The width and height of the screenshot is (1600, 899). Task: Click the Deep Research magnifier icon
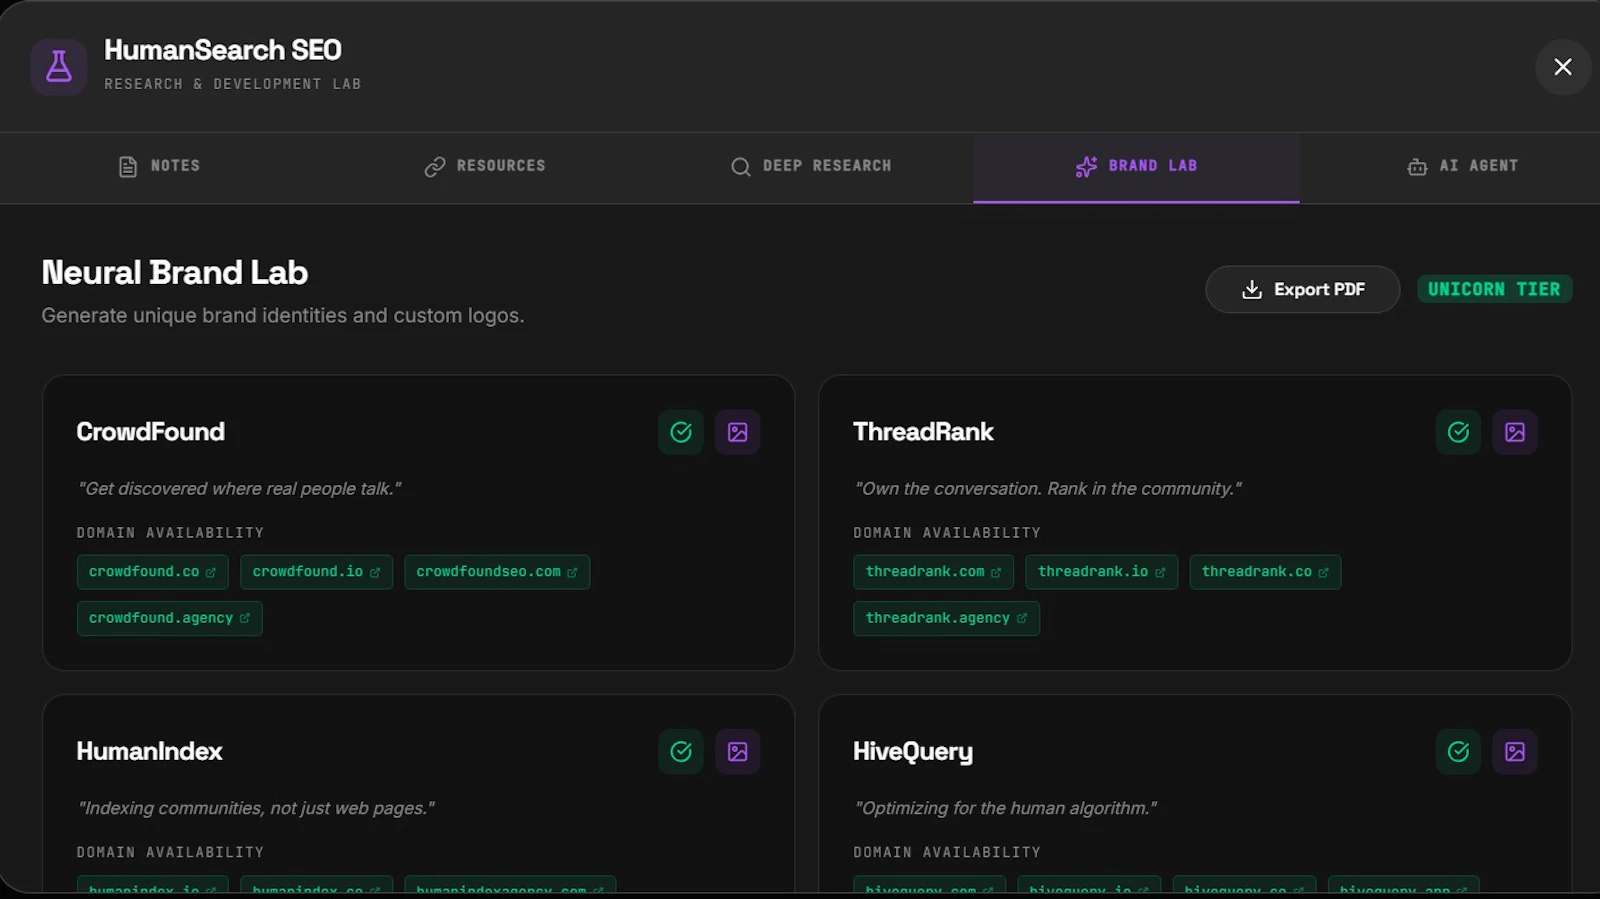tap(740, 167)
